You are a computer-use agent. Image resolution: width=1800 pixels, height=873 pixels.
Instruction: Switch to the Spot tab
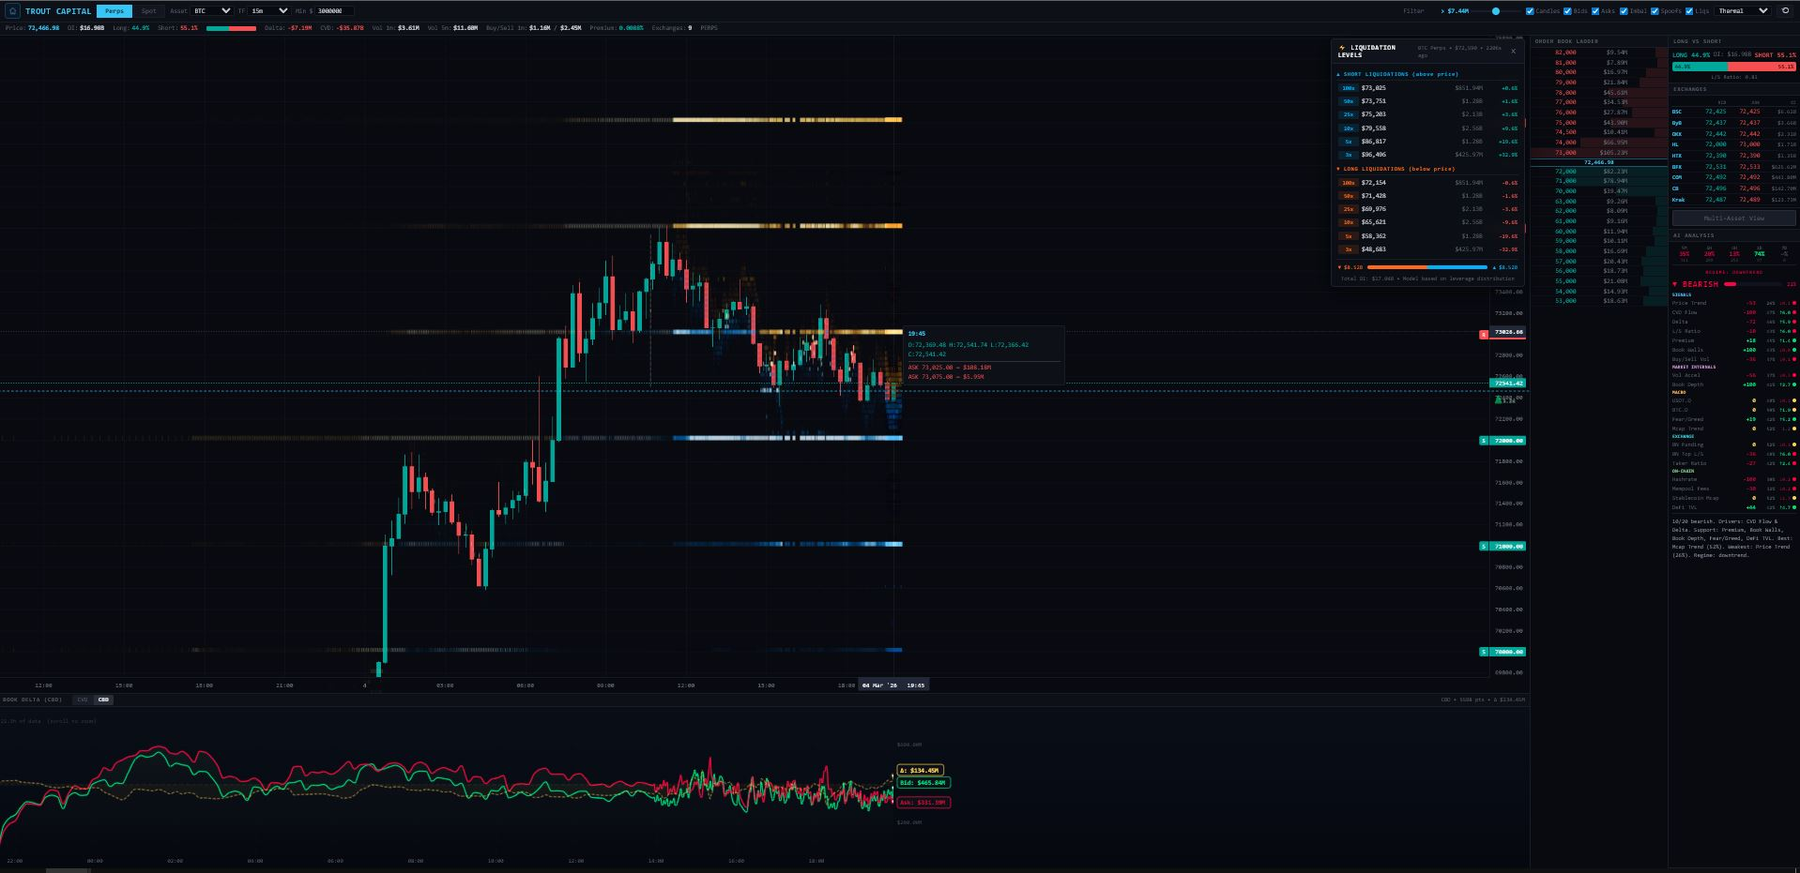pyautogui.click(x=149, y=11)
